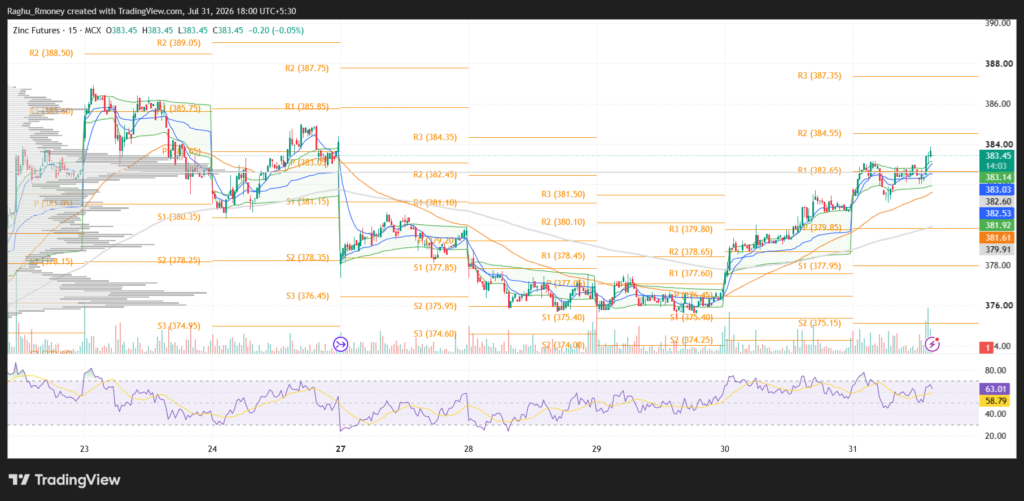Click the red badge showing 1
The image size is (1024, 501).
point(988,347)
